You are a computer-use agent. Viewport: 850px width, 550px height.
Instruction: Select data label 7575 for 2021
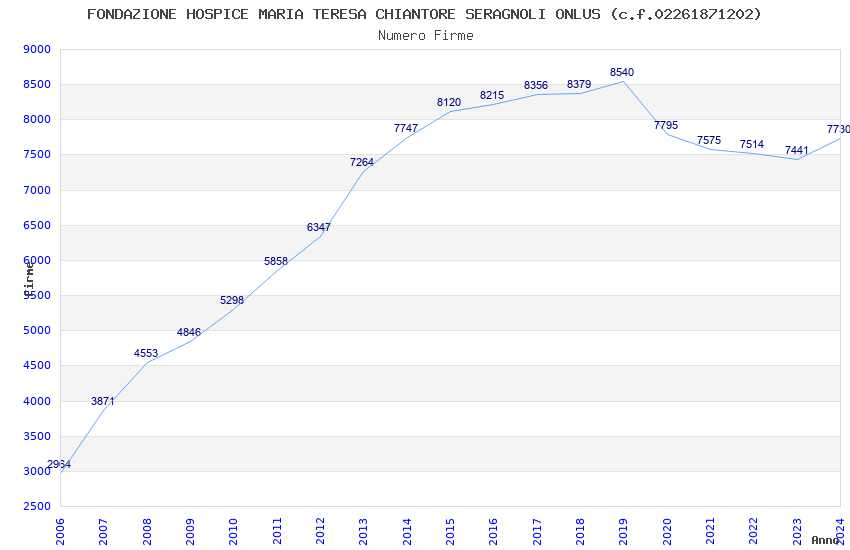point(709,140)
